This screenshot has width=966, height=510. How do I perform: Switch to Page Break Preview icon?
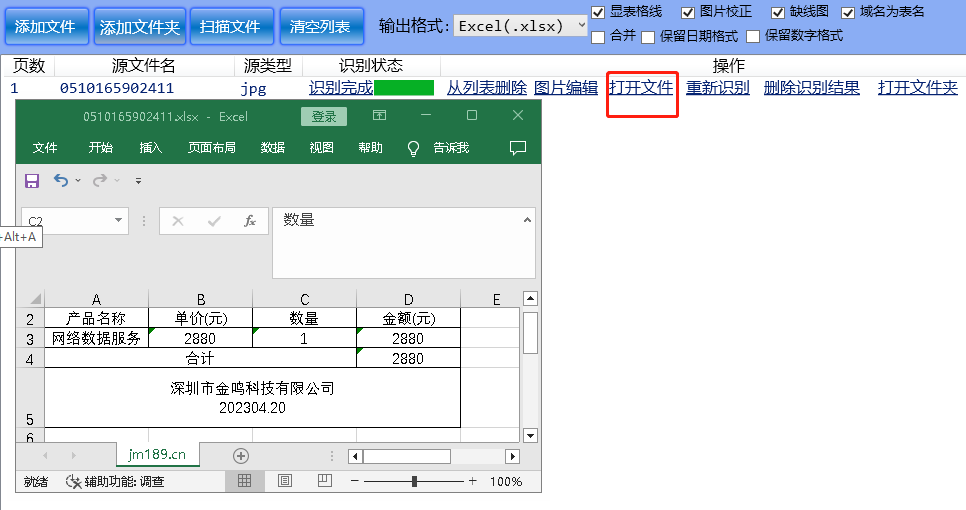coord(325,481)
